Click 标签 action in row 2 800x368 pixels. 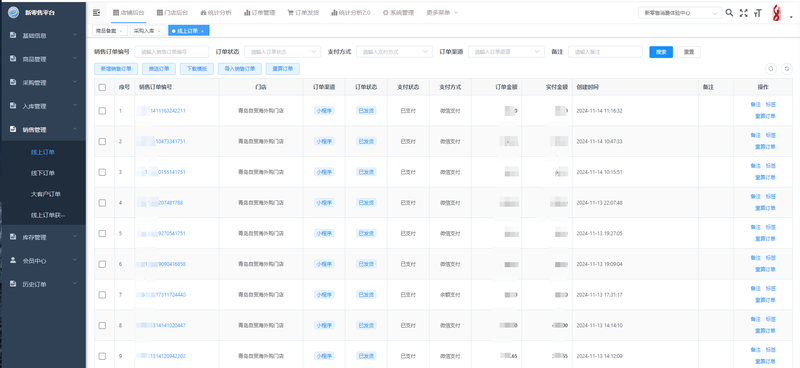[770, 136]
